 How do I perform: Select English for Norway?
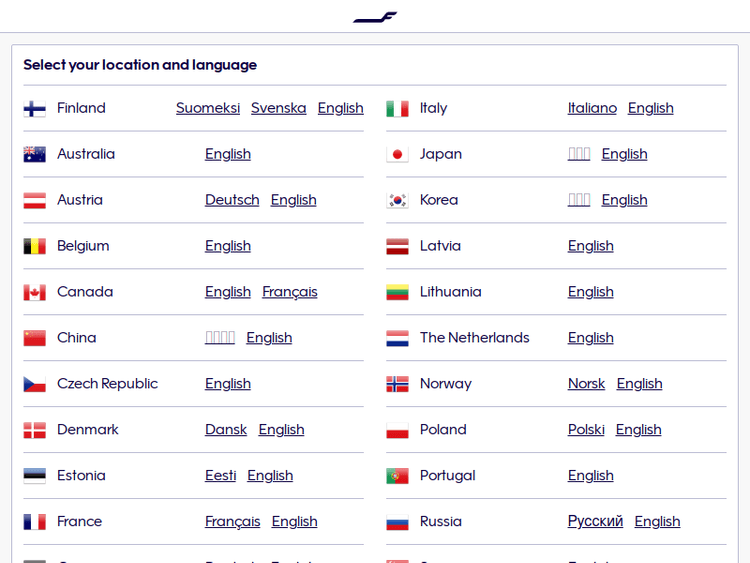coord(640,384)
